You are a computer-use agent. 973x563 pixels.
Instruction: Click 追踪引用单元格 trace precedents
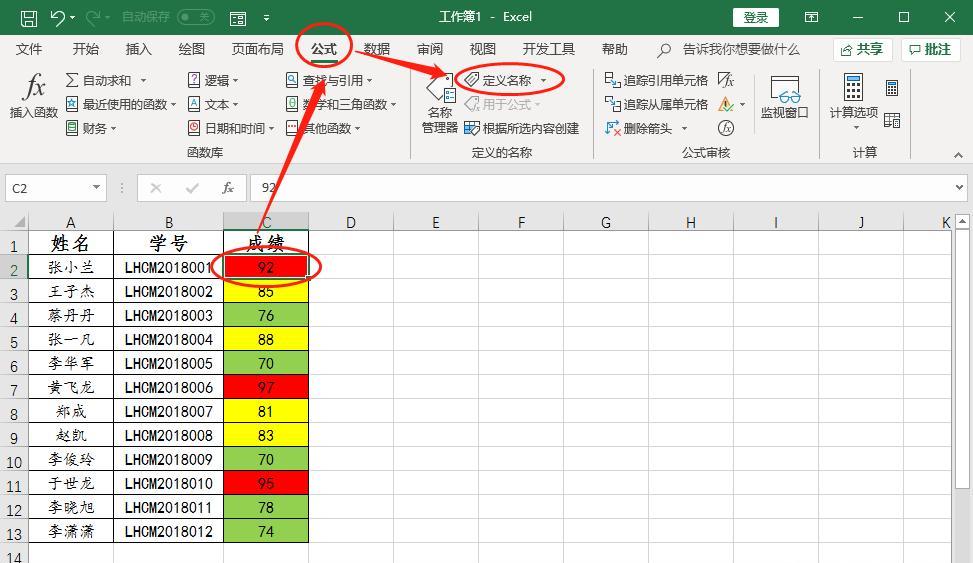[x=656, y=80]
